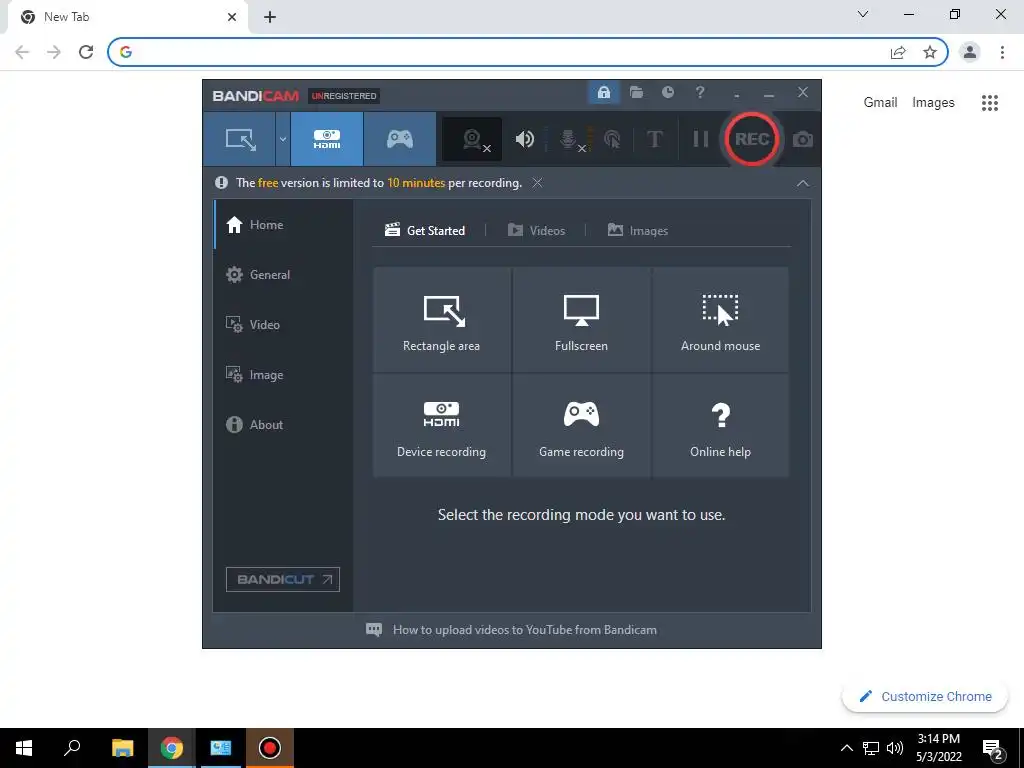Click the network icon in system tray

click(x=871, y=748)
